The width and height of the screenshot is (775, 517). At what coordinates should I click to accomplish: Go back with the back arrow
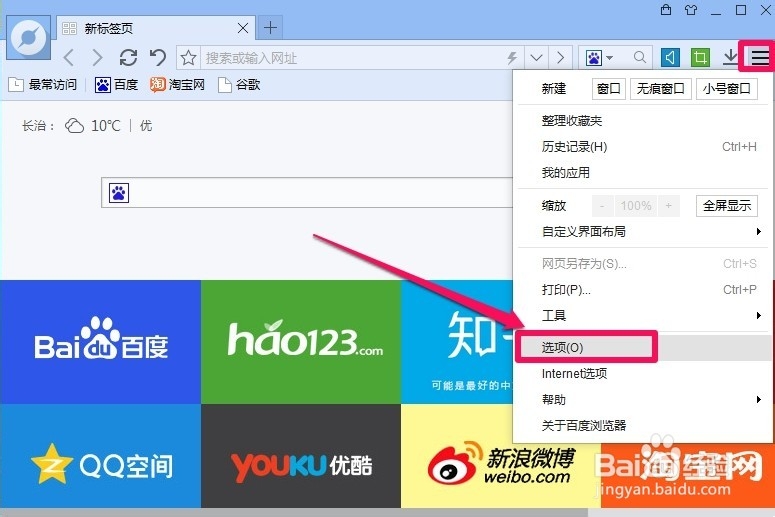tap(69, 58)
